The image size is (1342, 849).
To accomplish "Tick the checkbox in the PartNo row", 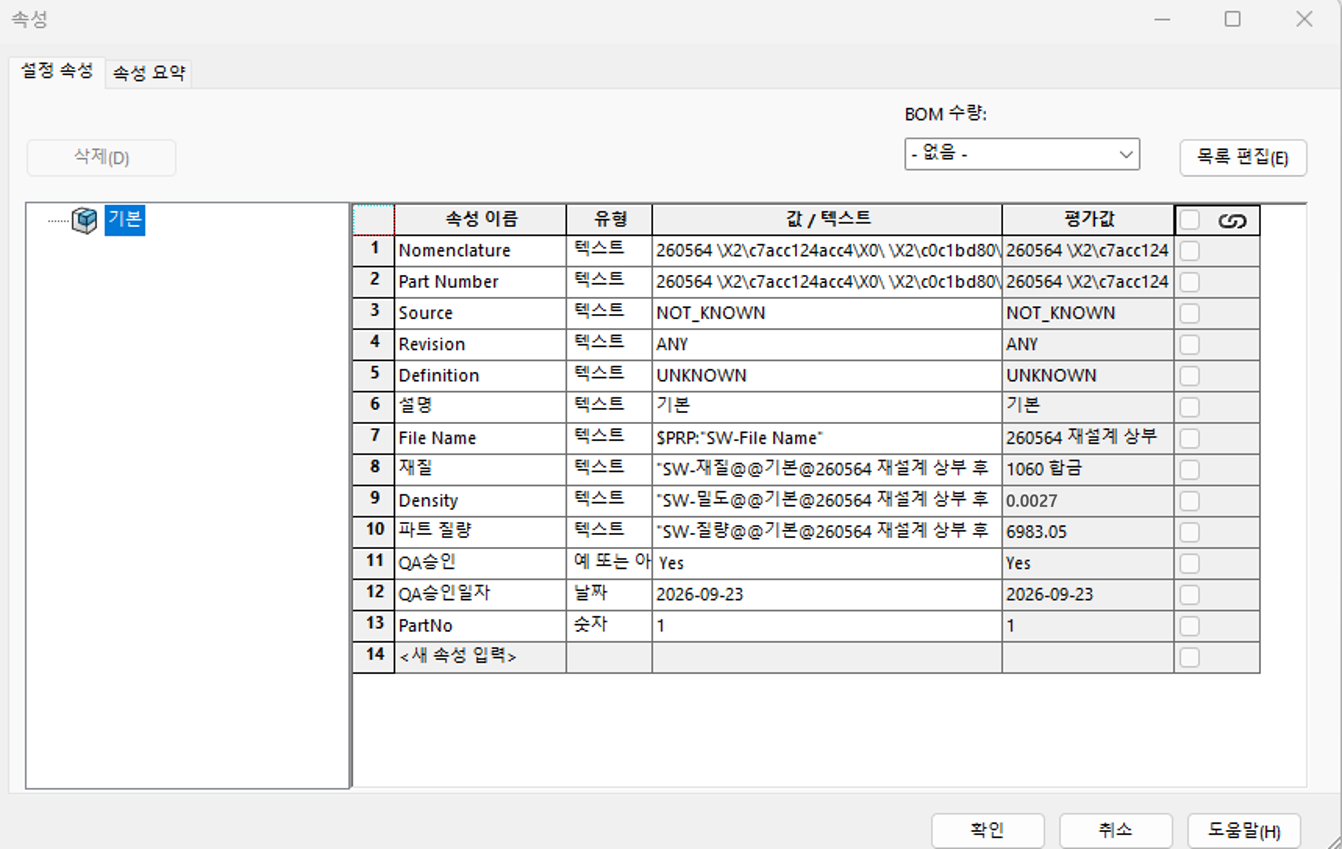I will click(1189, 626).
